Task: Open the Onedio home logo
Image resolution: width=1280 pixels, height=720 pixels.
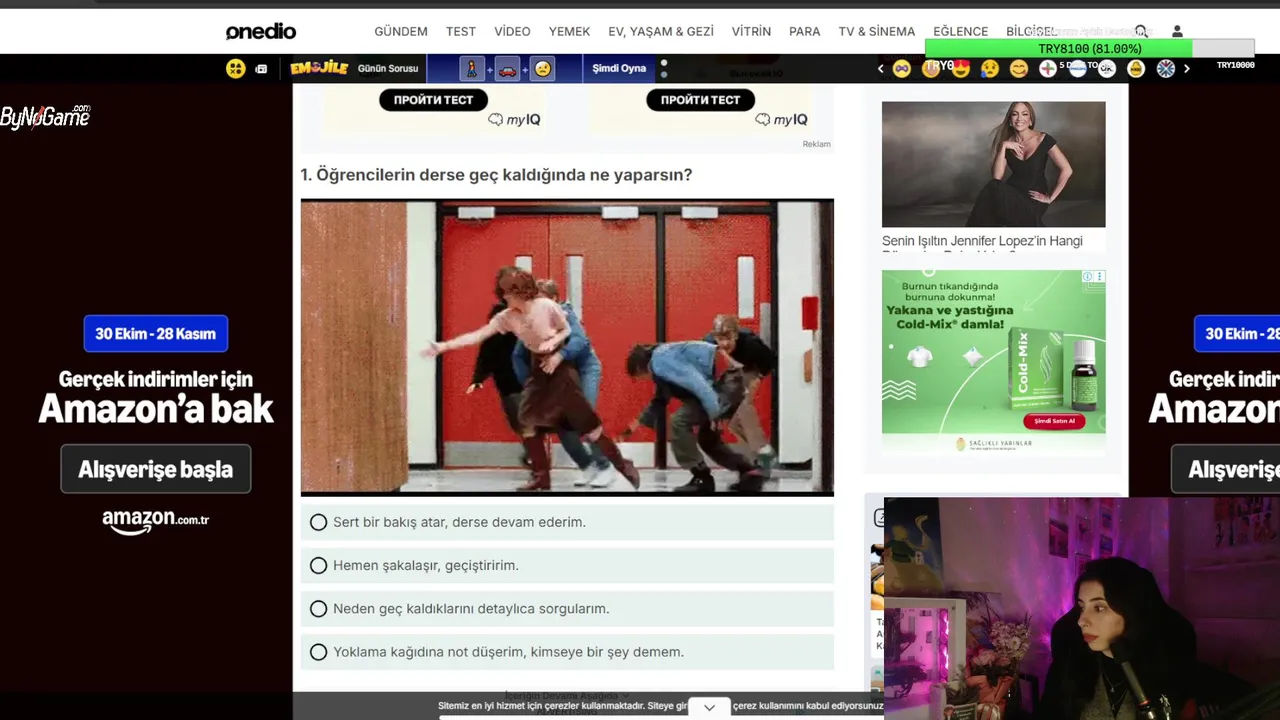Action: [261, 32]
